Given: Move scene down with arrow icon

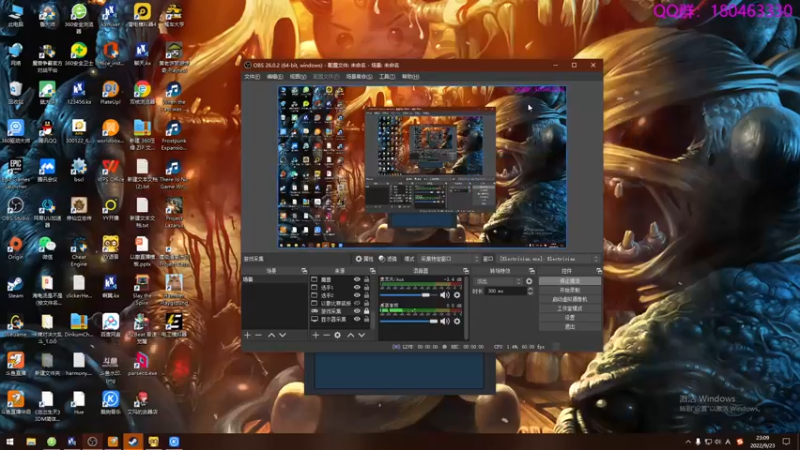Looking at the screenshot, I should point(283,335).
